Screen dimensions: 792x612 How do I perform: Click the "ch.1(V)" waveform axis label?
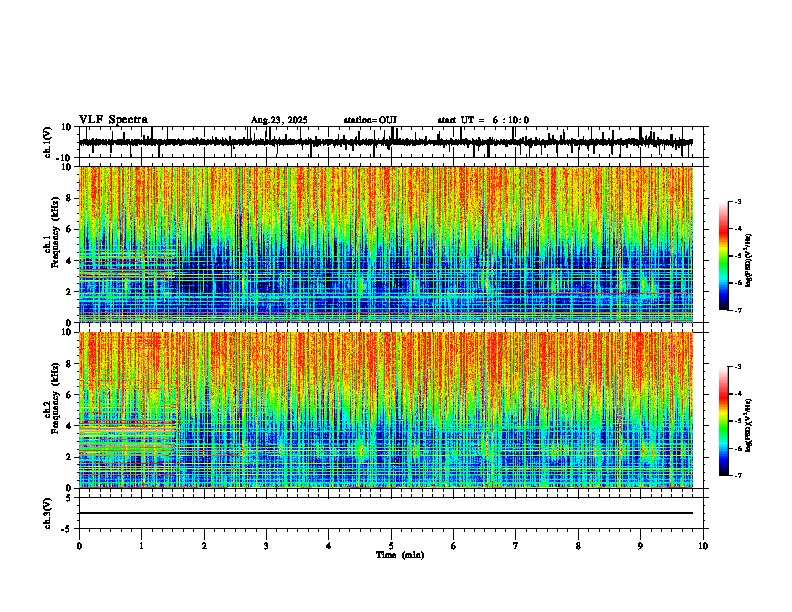48,142
